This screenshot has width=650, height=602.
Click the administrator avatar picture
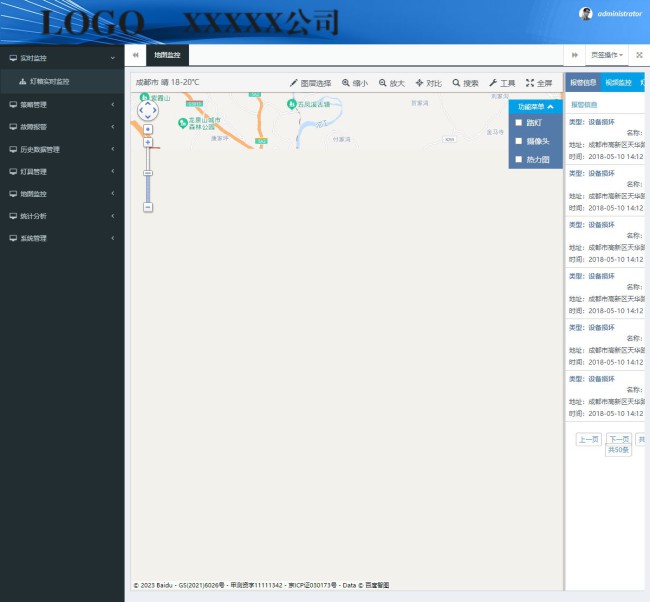[x=585, y=14]
